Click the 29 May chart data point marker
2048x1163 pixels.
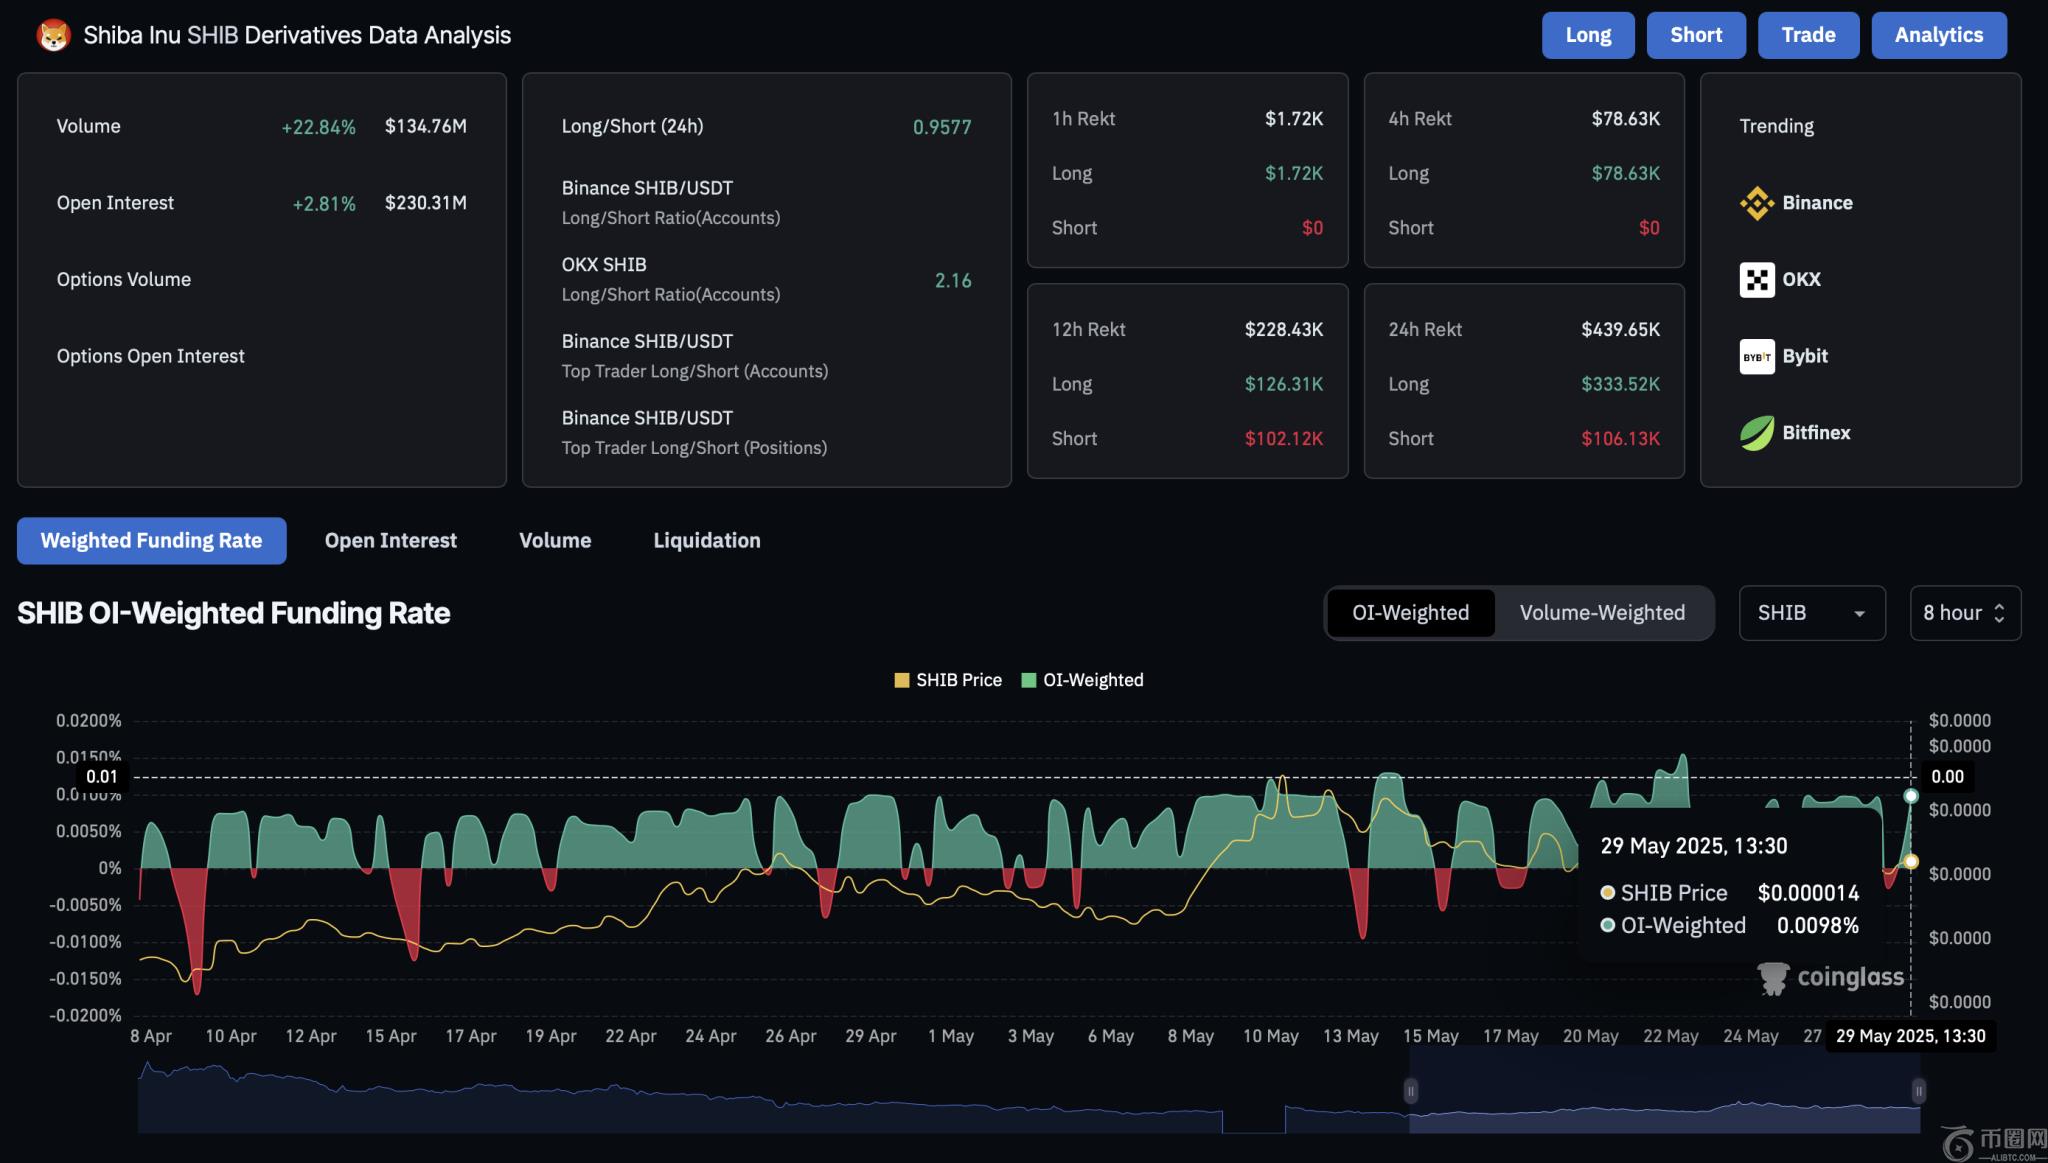1910,796
